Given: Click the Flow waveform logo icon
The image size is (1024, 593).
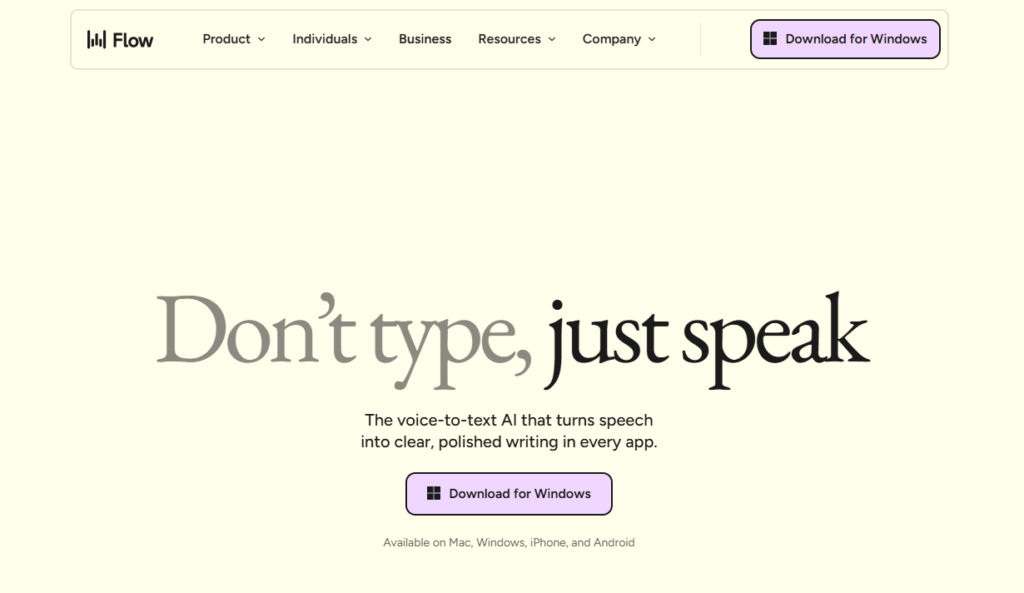Looking at the screenshot, I should tap(96, 39).
